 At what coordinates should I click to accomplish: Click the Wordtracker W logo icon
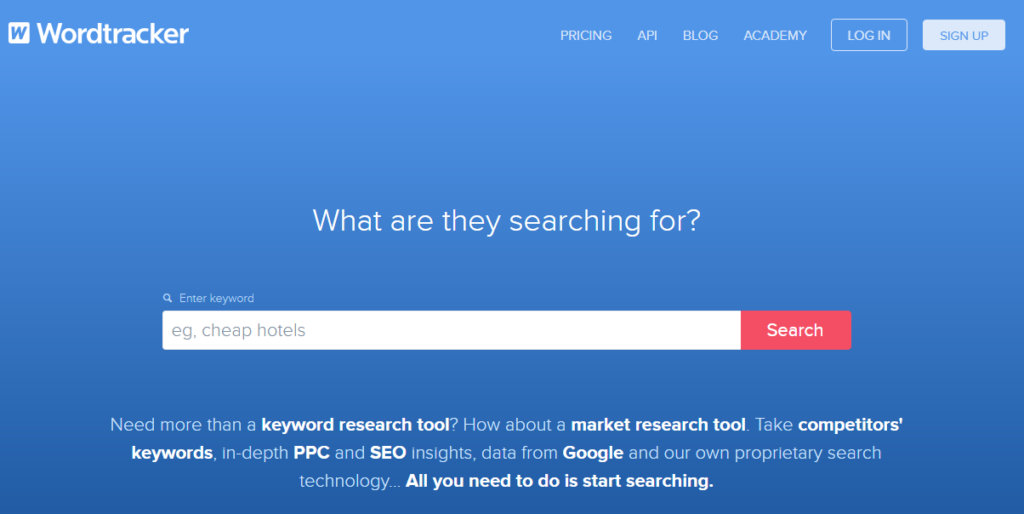pos(19,33)
